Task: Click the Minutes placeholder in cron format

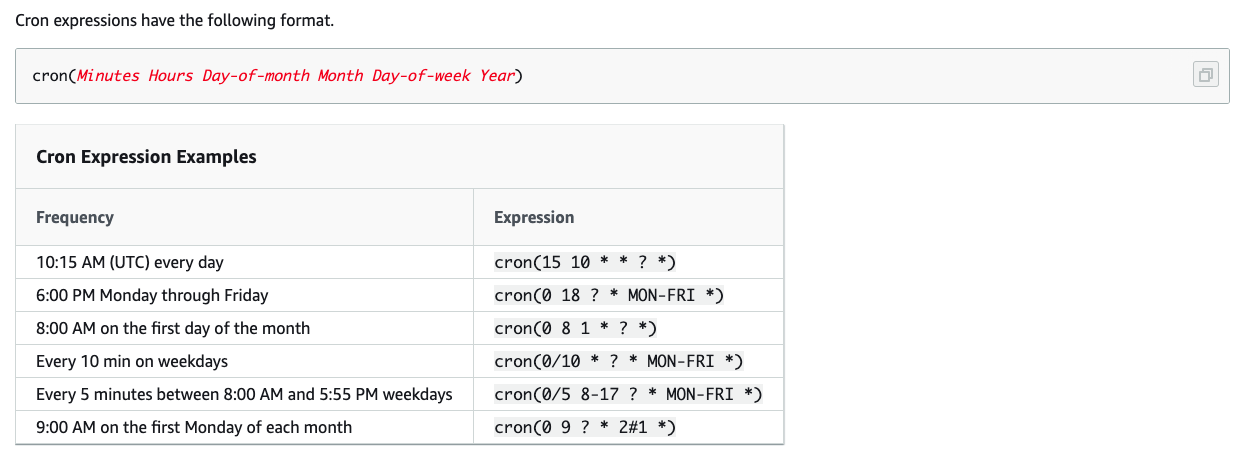Action: tap(108, 76)
